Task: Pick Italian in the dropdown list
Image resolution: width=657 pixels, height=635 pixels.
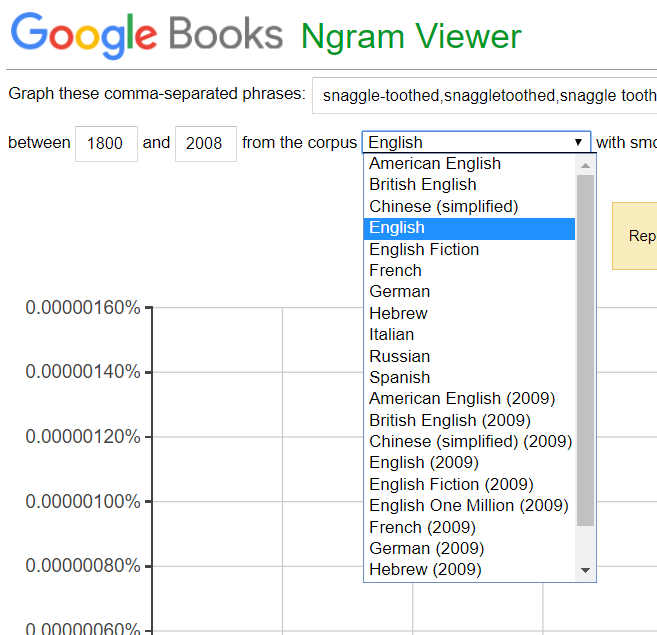Action: pos(391,334)
